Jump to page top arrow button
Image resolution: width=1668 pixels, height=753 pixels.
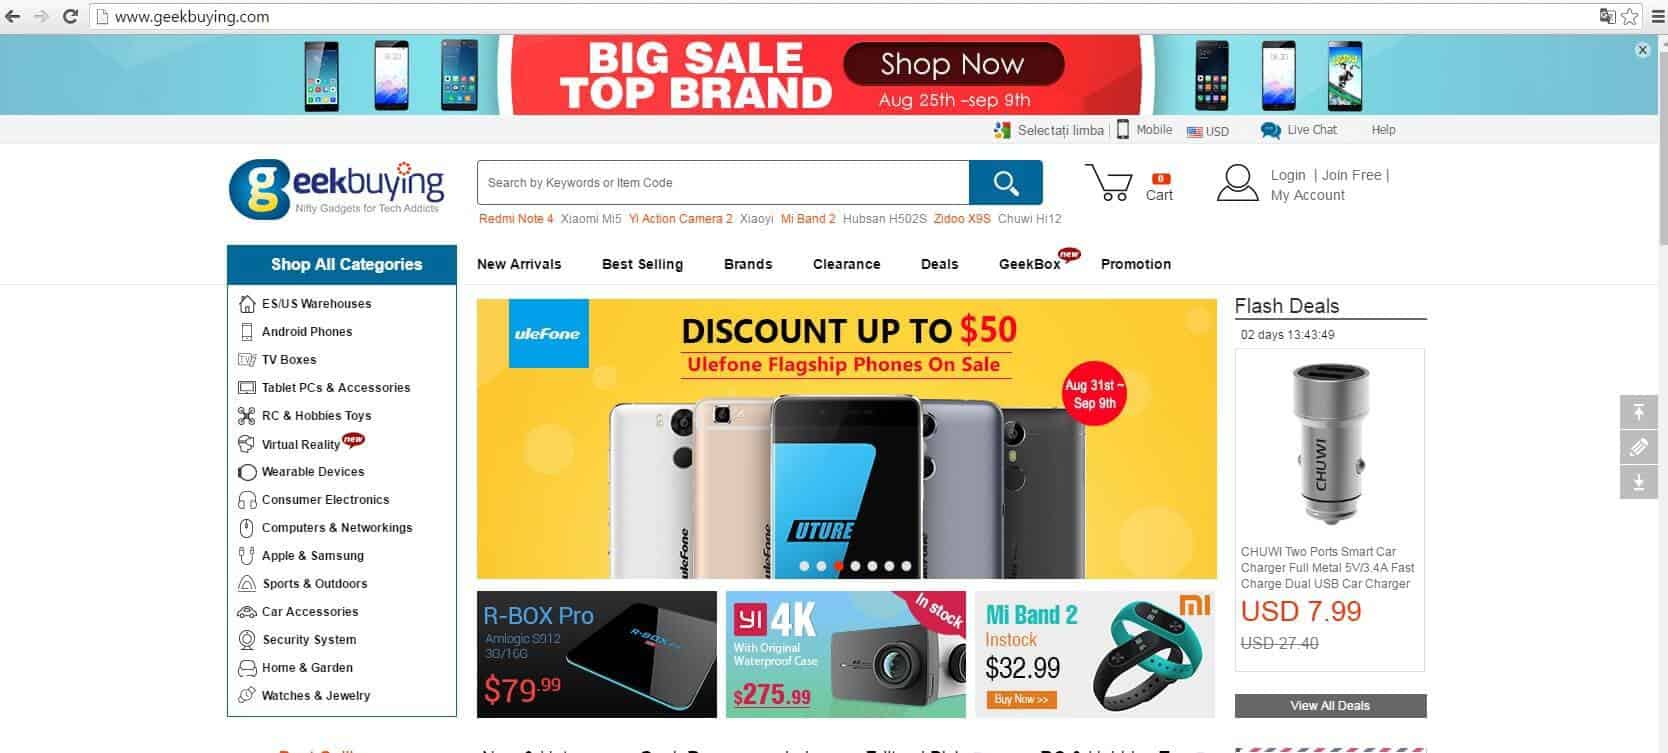(1638, 412)
